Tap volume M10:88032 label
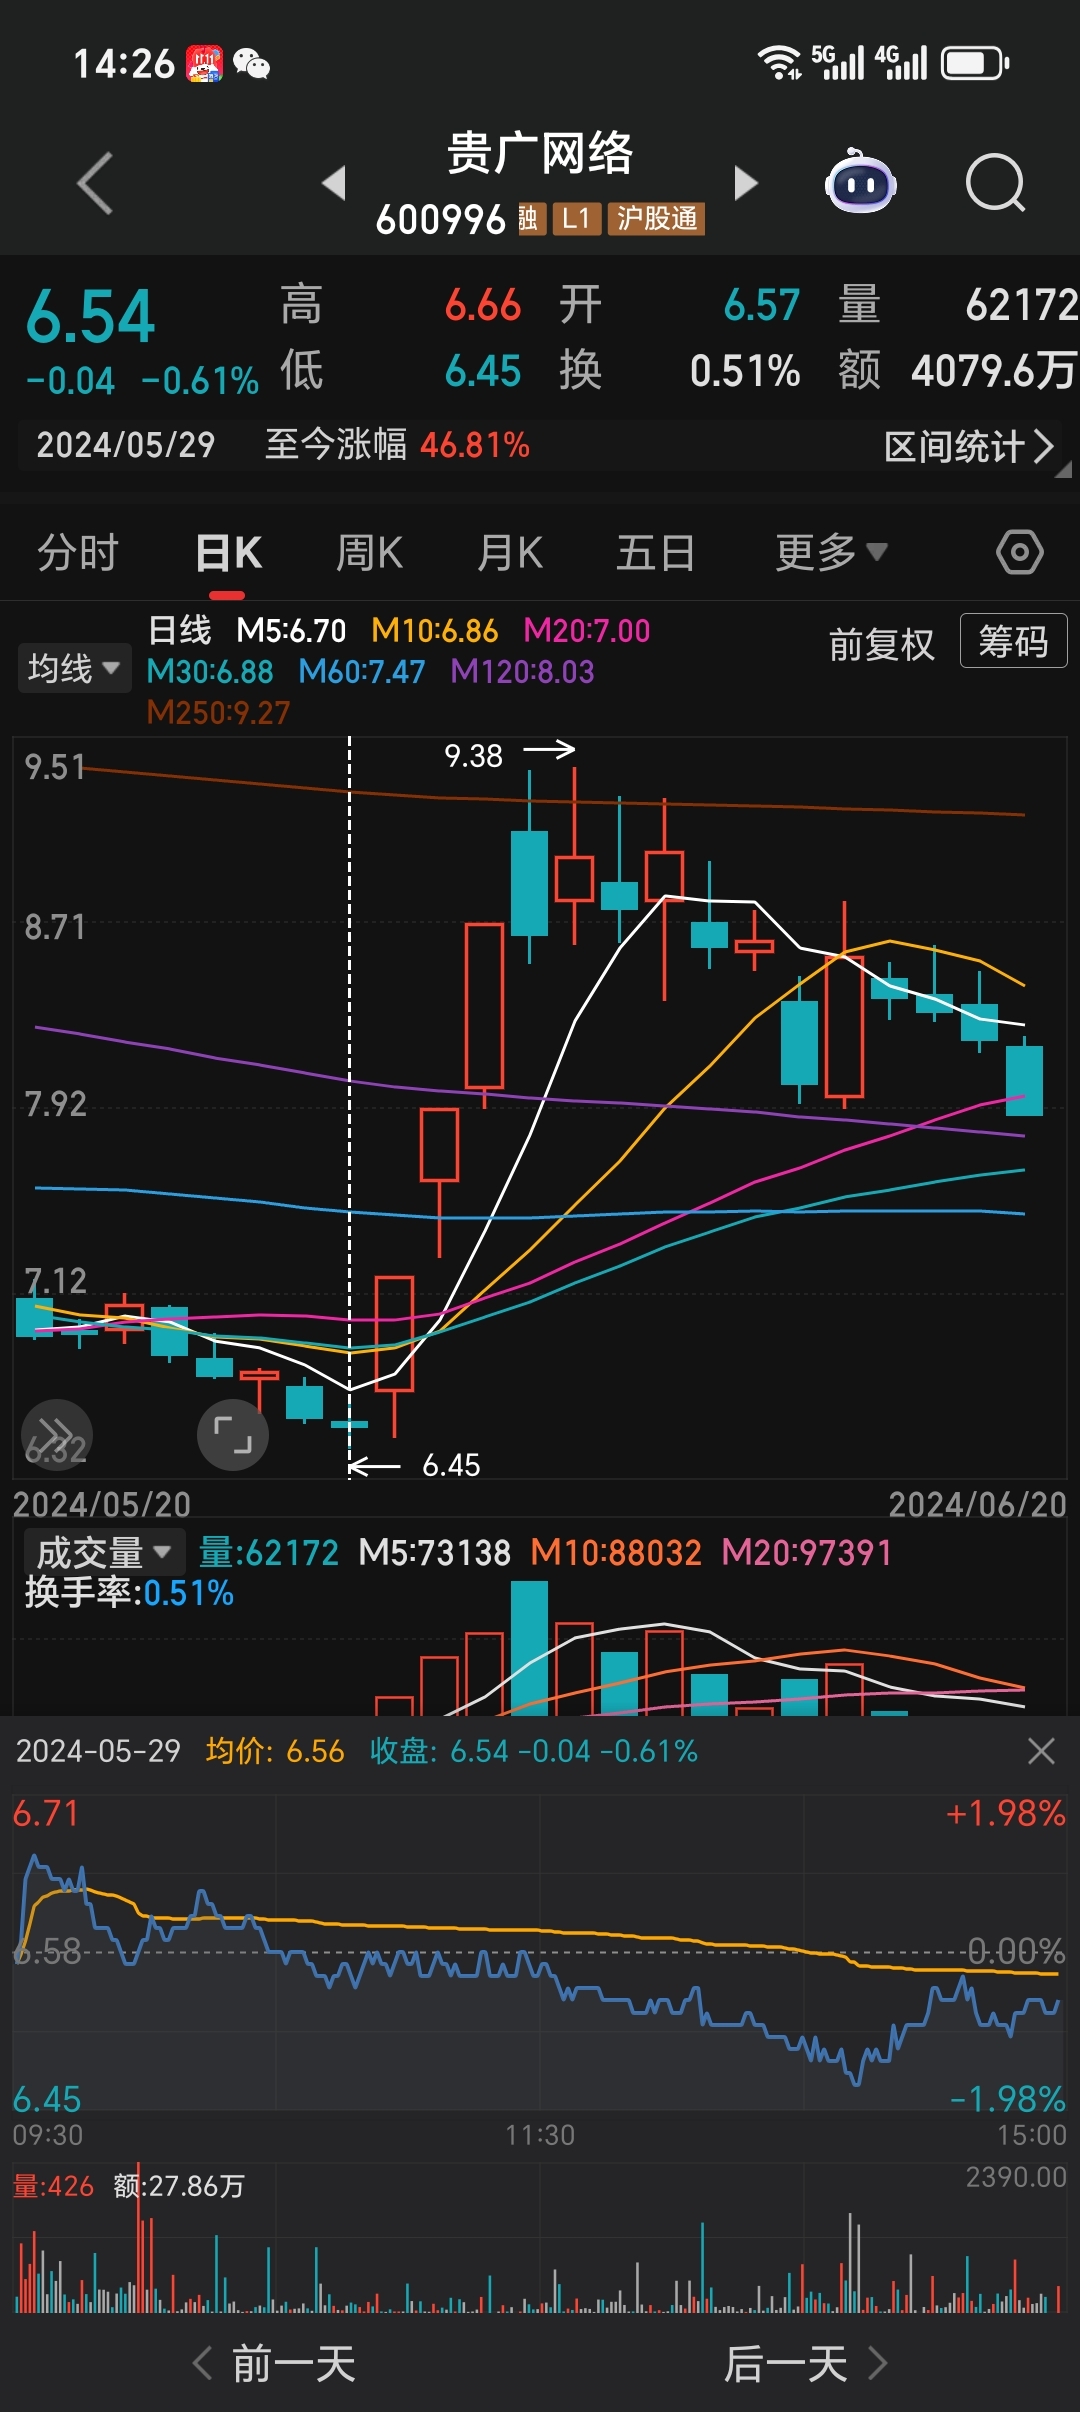Image resolution: width=1080 pixels, height=2412 pixels. pos(616,1552)
